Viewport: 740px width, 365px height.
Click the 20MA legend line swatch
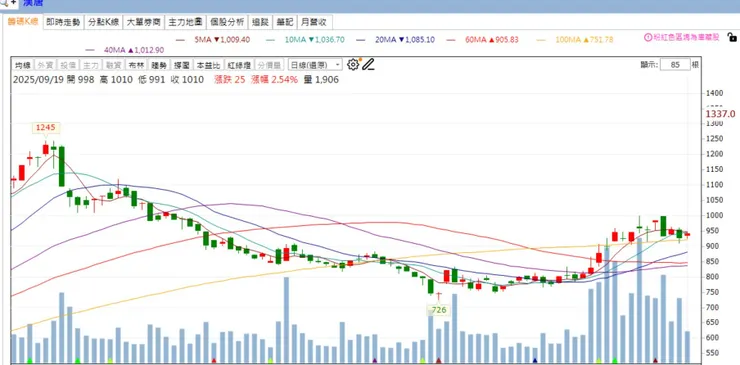[x=361, y=40]
